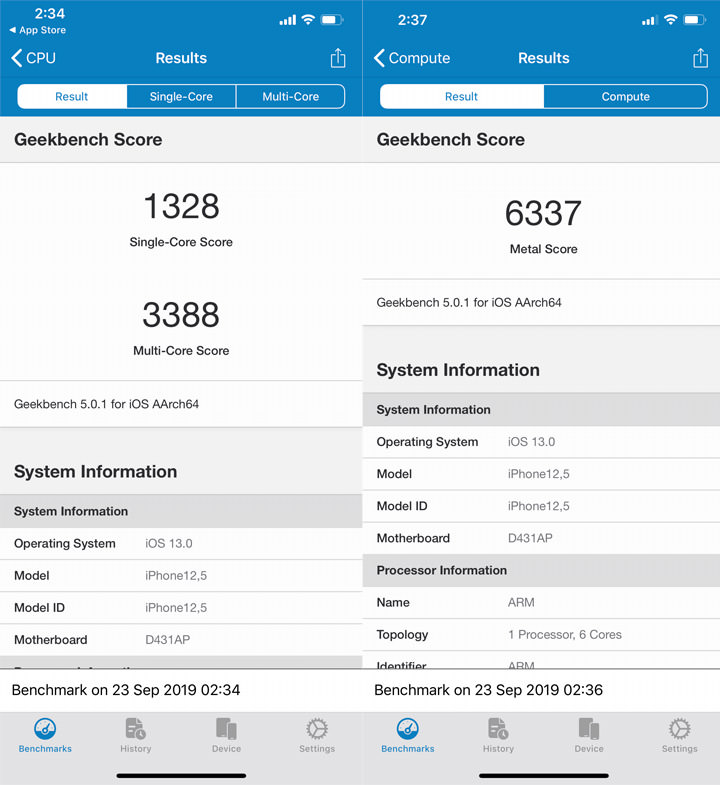Viewport: 720px width, 785px height.
Task: Tap cellular signal icon in right status bar
Action: tap(650, 21)
